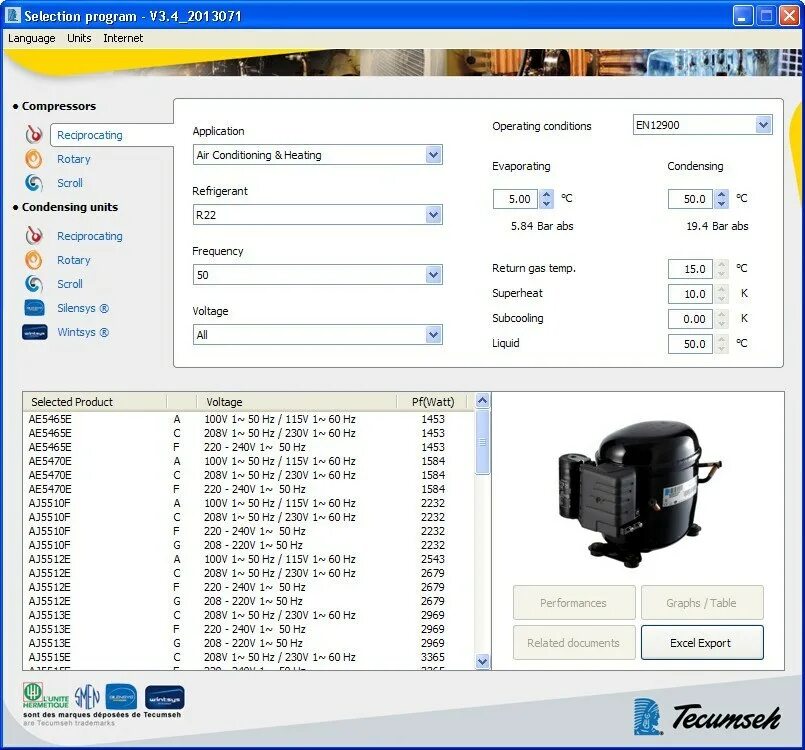Select AE5465E row with voltage code C

point(248,433)
